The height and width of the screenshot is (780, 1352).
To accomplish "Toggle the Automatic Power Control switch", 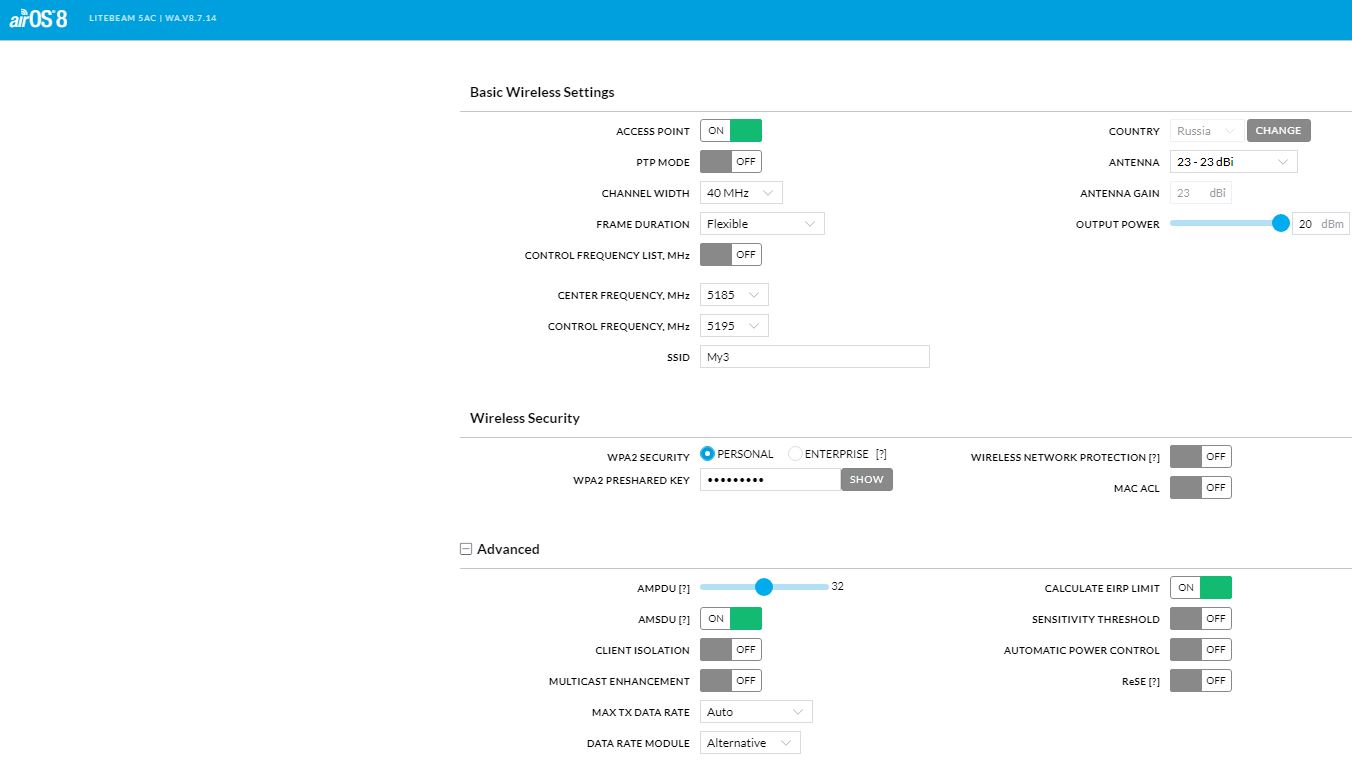I will pyautogui.click(x=1201, y=650).
